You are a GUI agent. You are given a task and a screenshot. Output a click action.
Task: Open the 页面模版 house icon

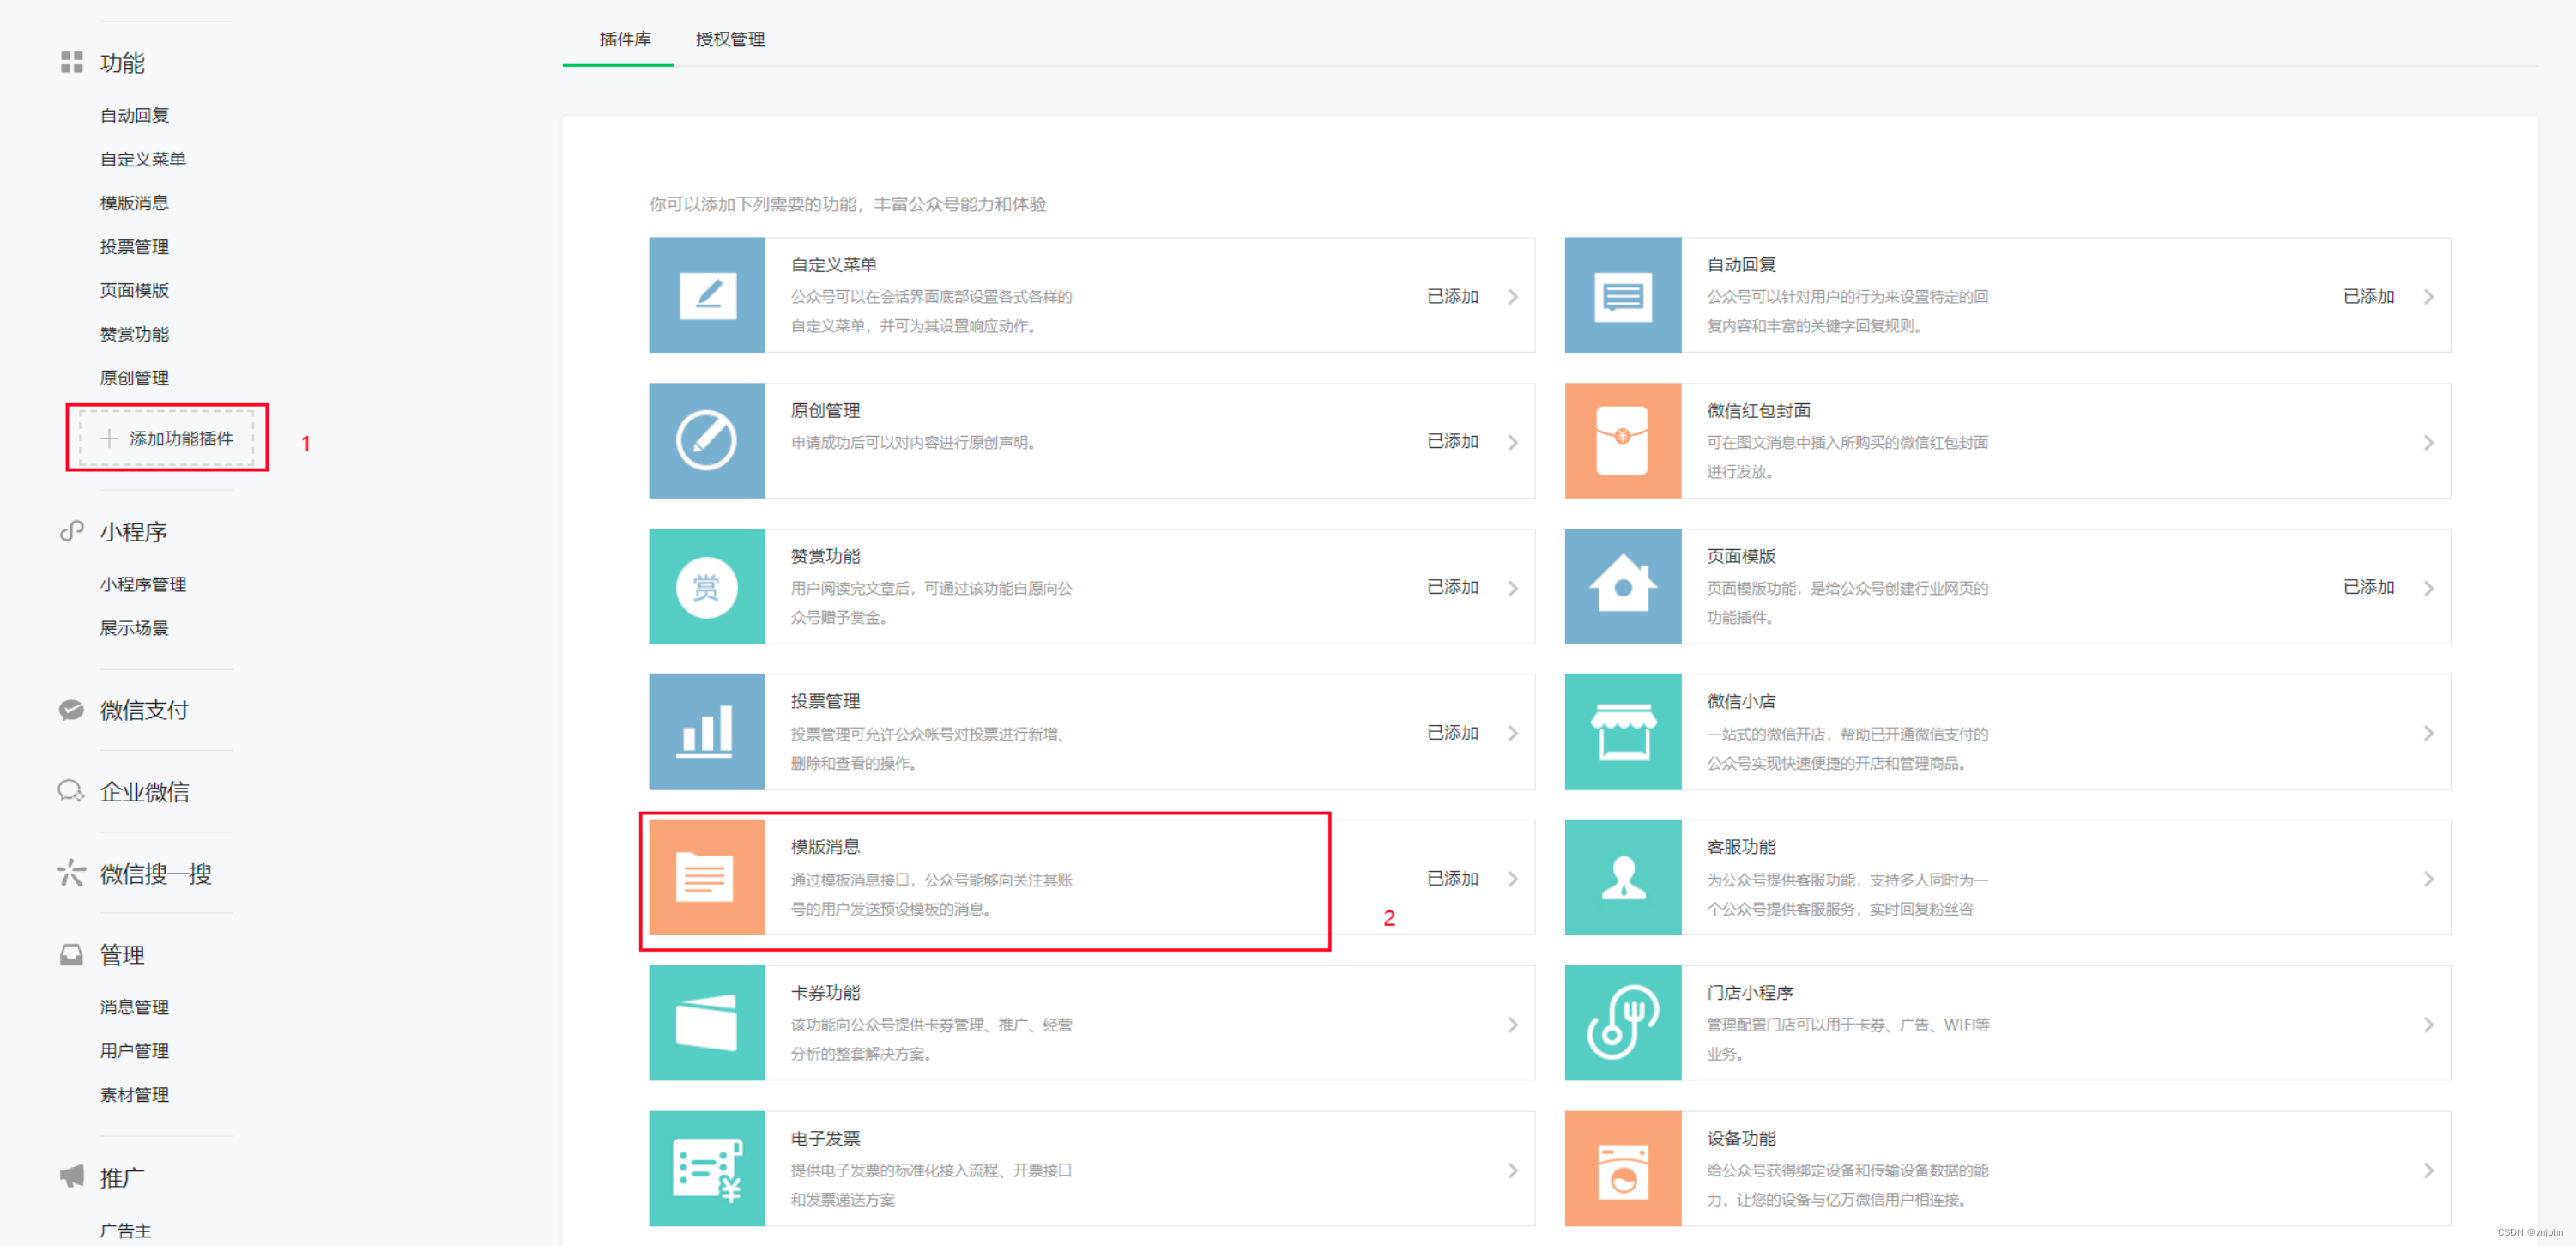click(1622, 586)
